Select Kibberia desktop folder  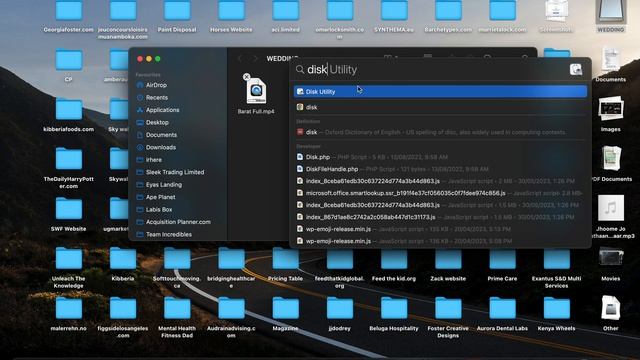123,265
